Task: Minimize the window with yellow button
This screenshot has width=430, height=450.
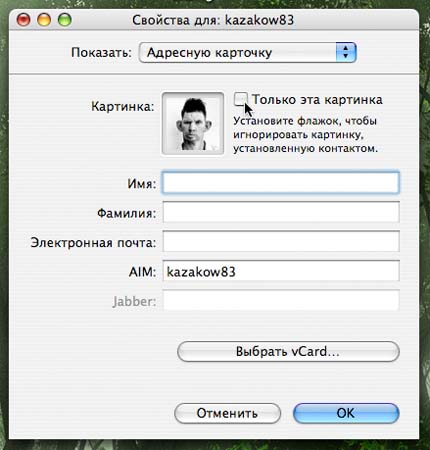Action: coord(44,20)
